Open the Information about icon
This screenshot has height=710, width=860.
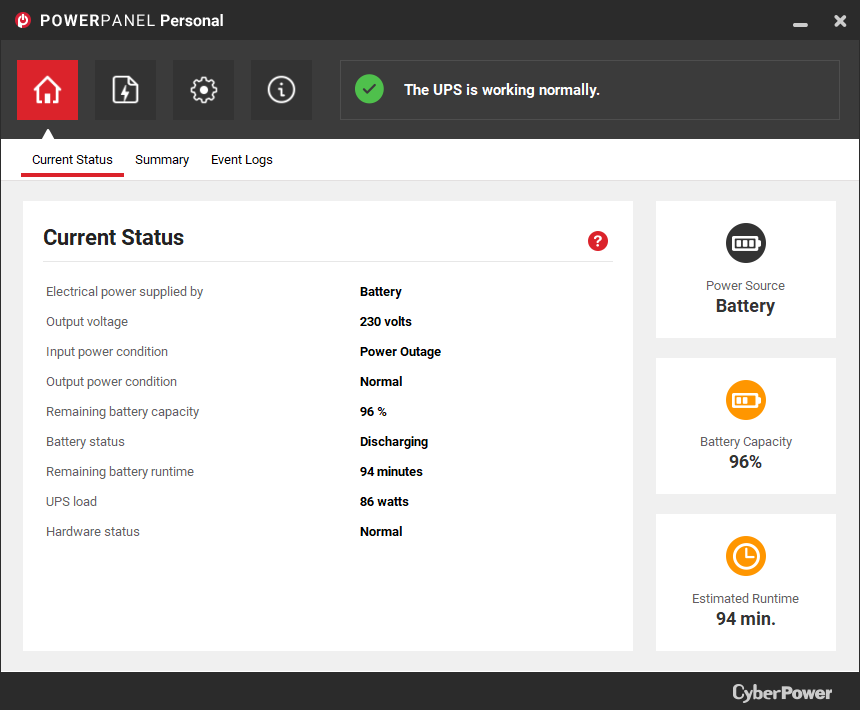(281, 90)
